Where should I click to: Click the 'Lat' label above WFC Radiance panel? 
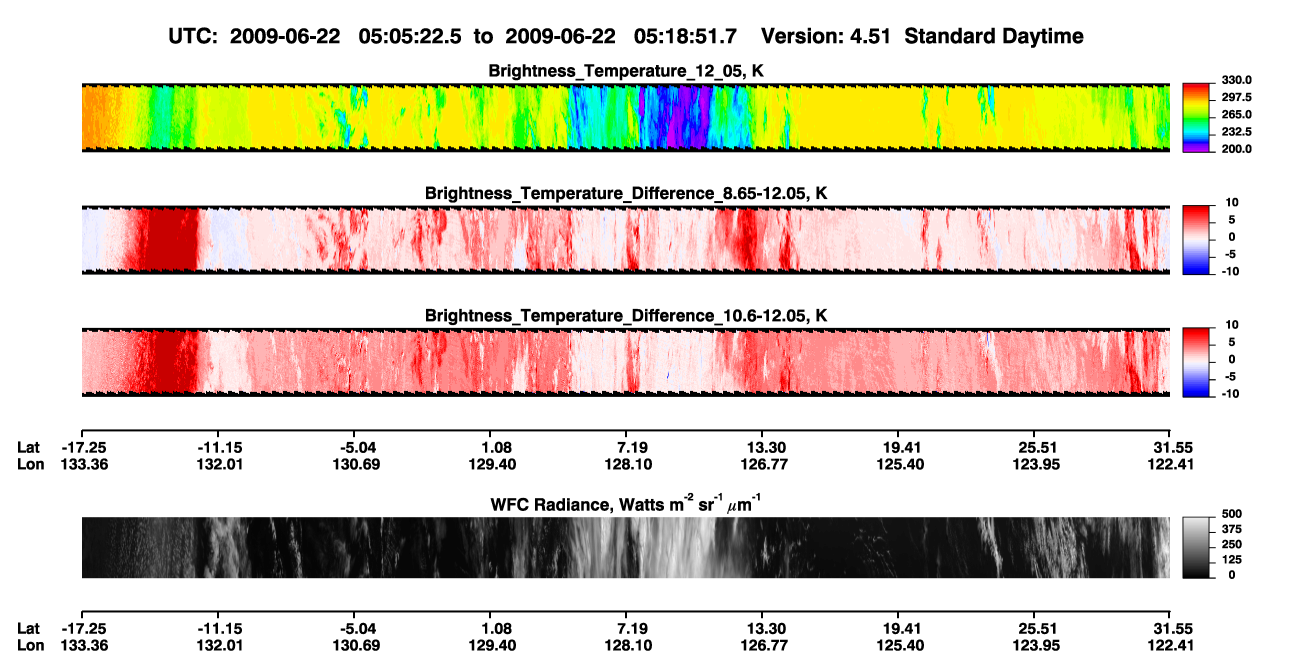pos(29,448)
